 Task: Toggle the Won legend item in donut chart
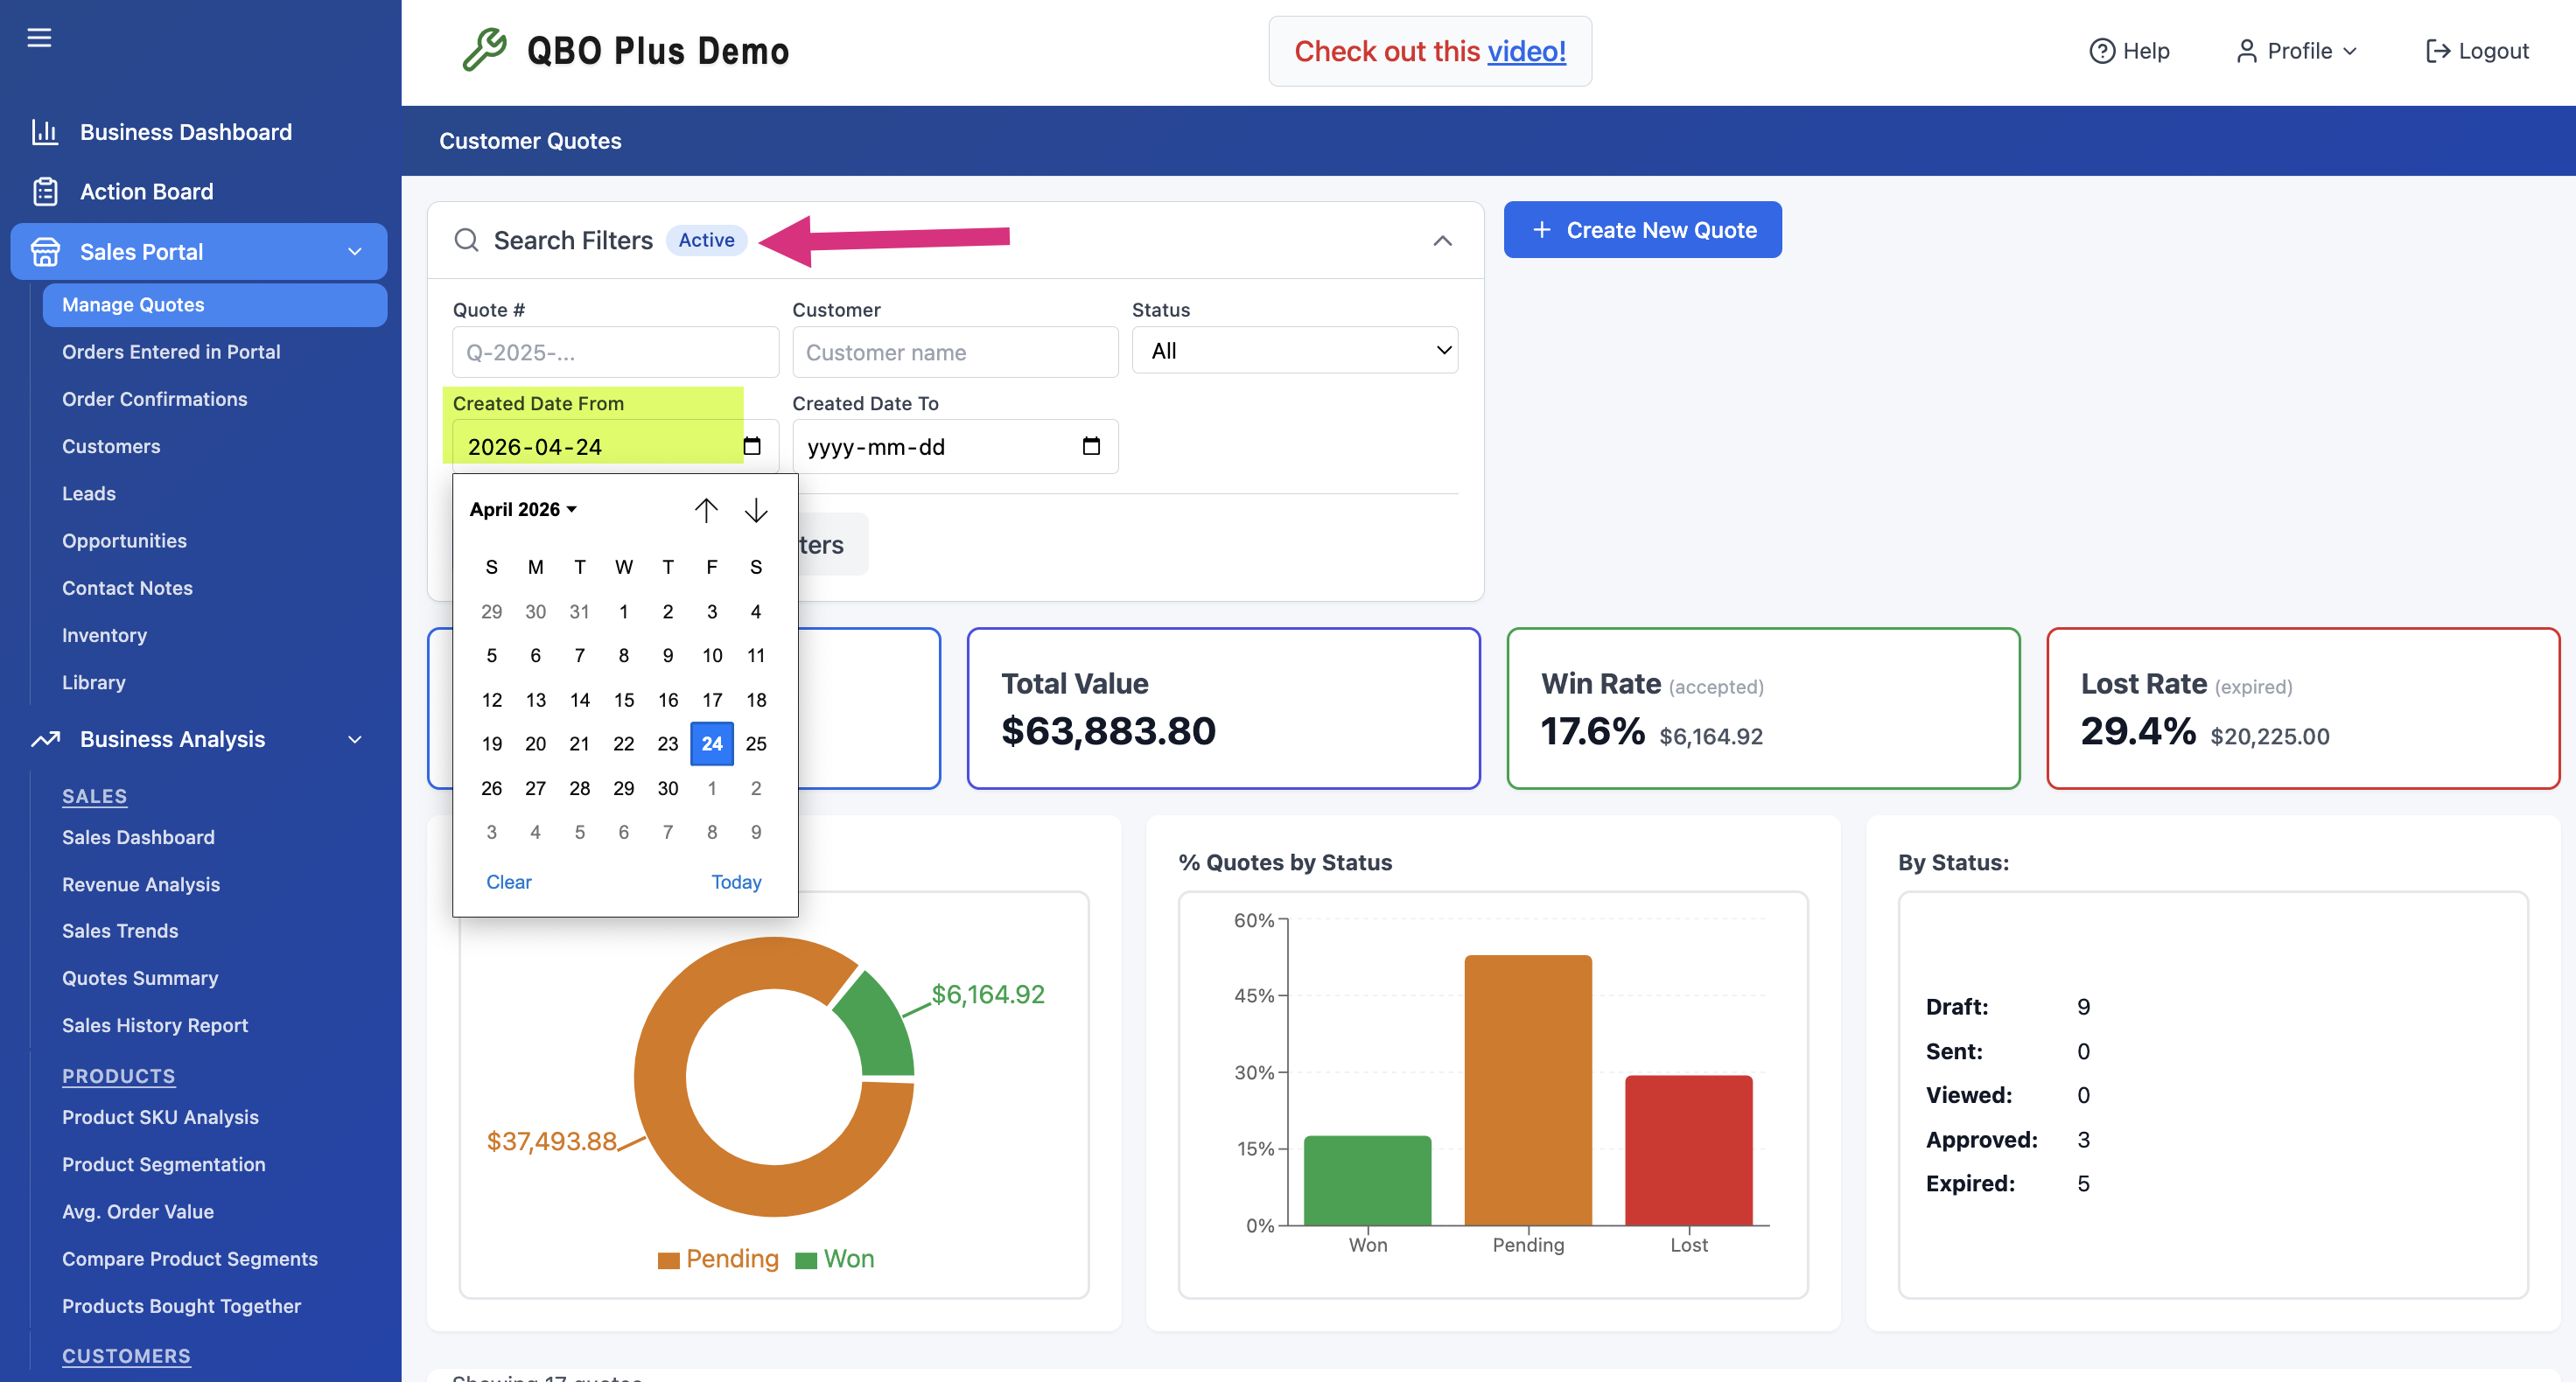835,1259
